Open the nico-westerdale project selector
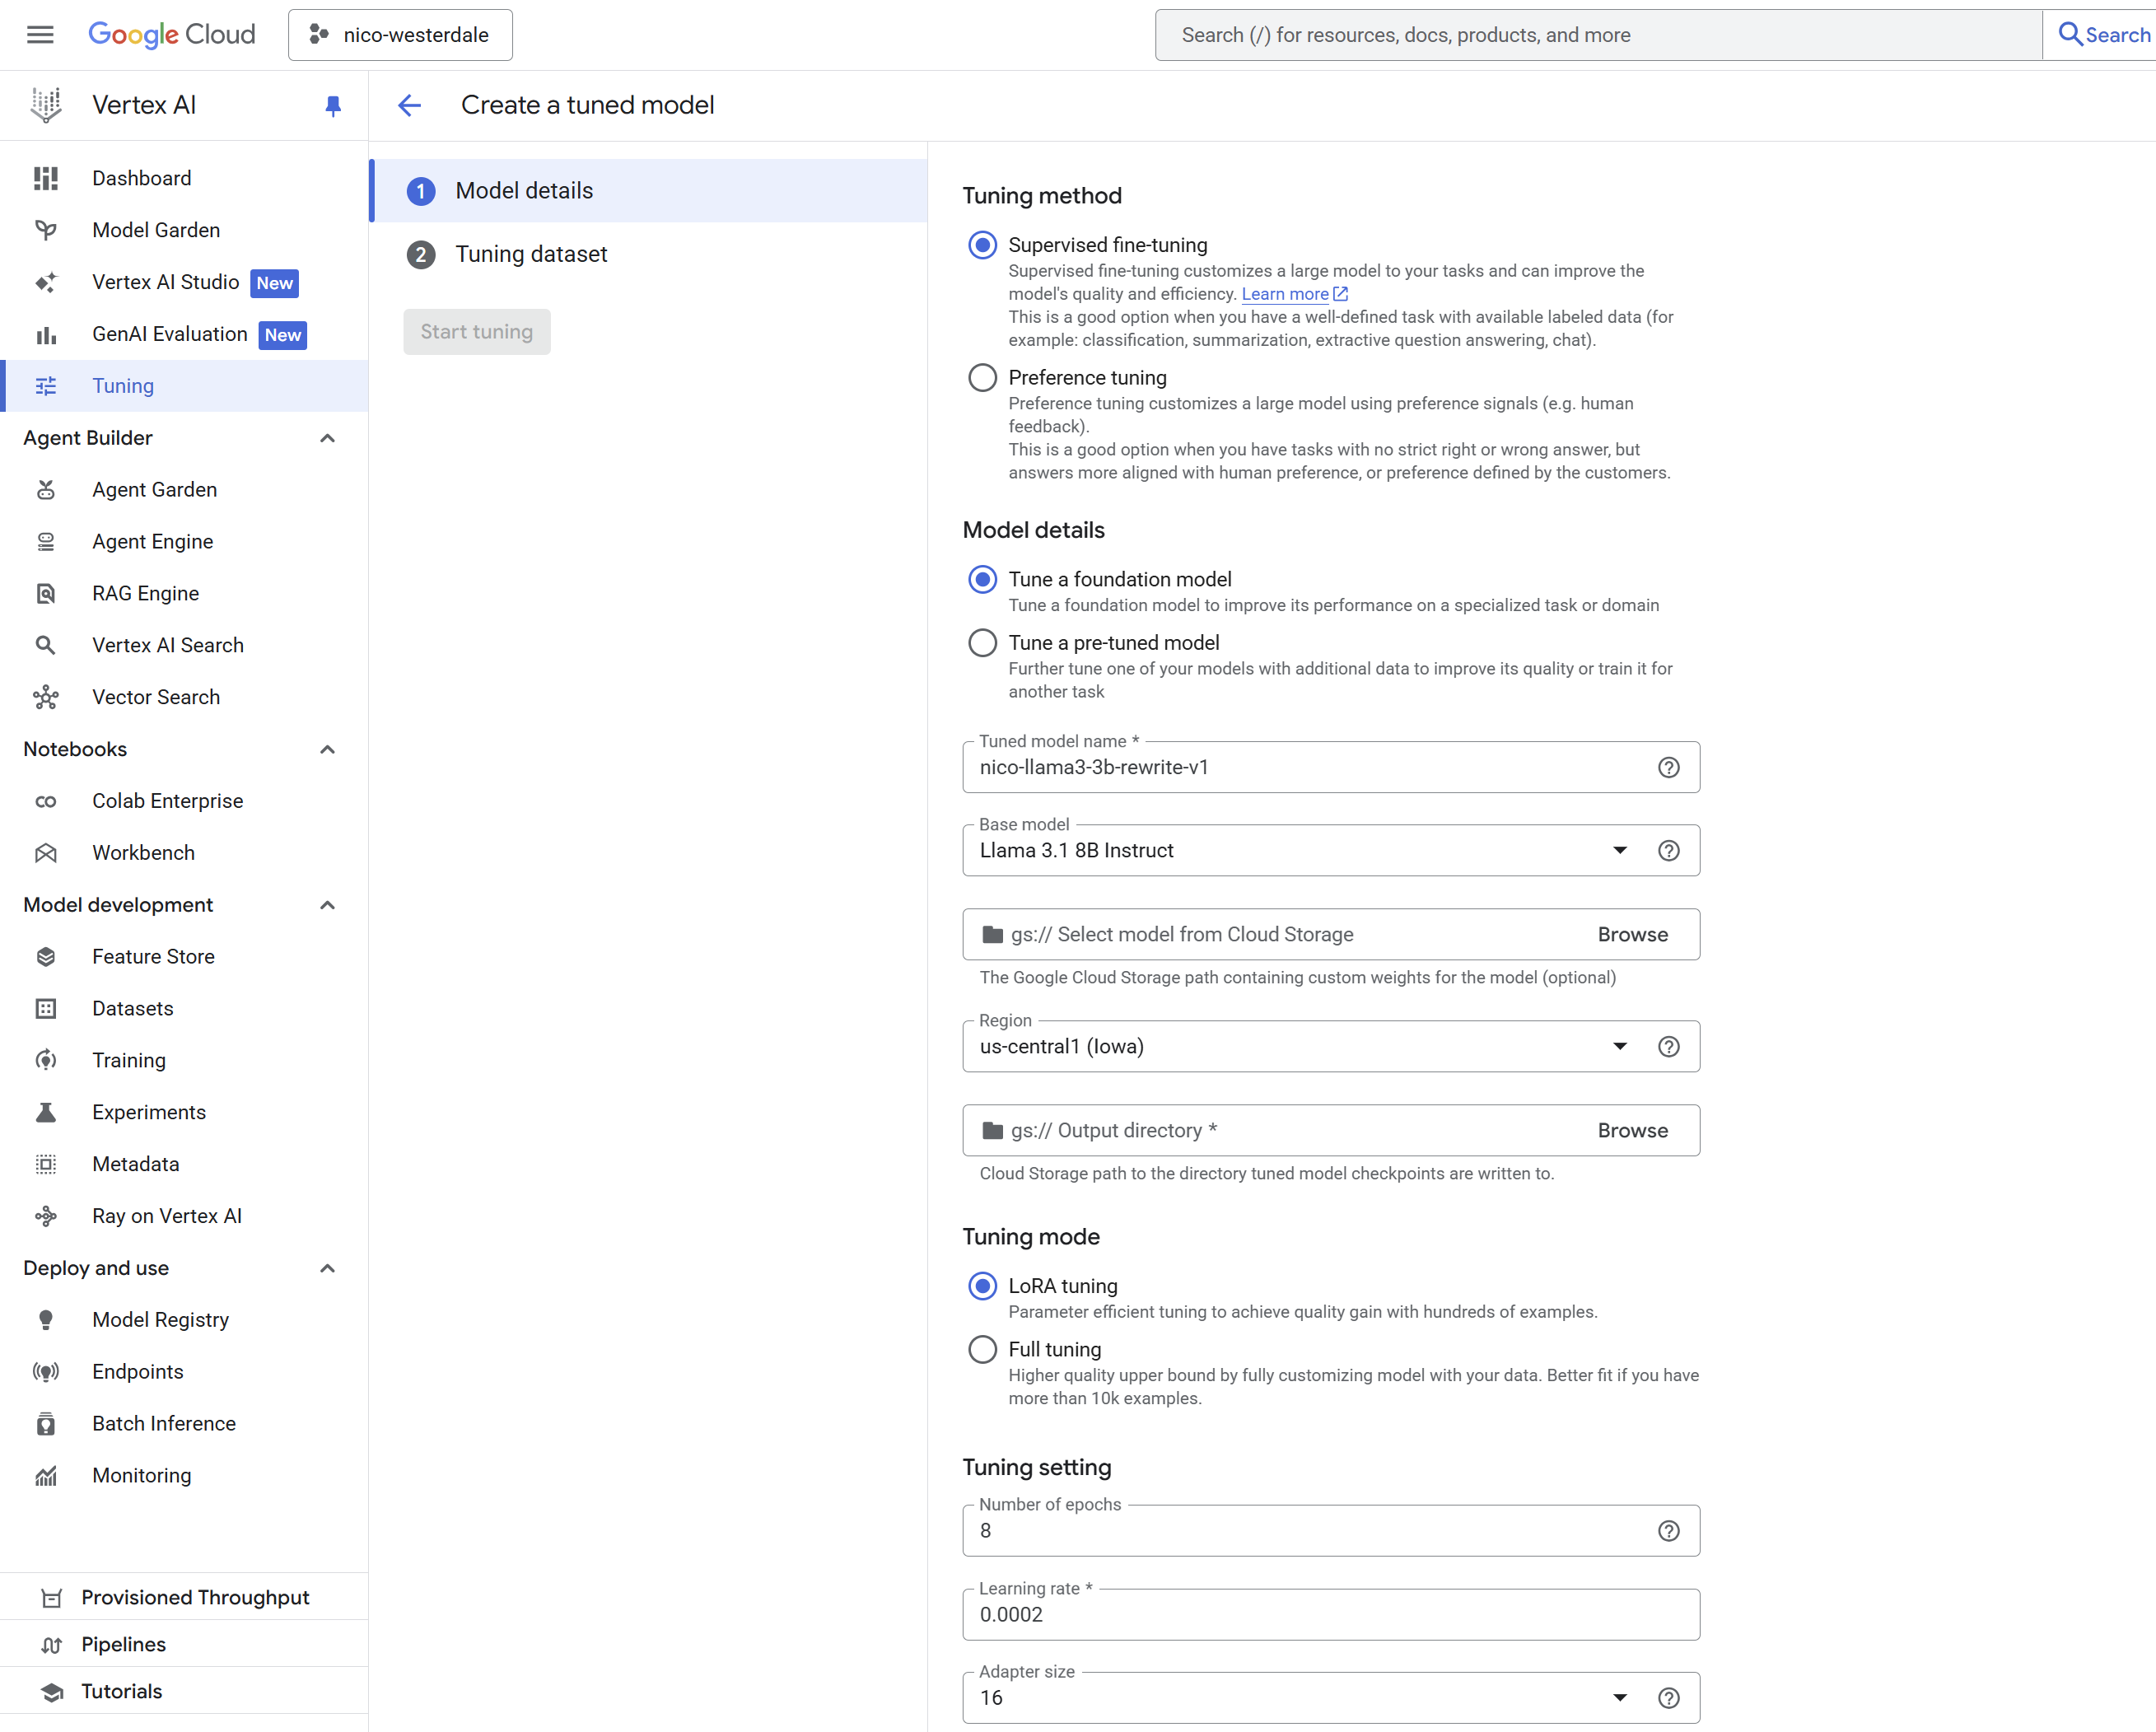This screenshot has height=1732, width=2156. [400, 35]
